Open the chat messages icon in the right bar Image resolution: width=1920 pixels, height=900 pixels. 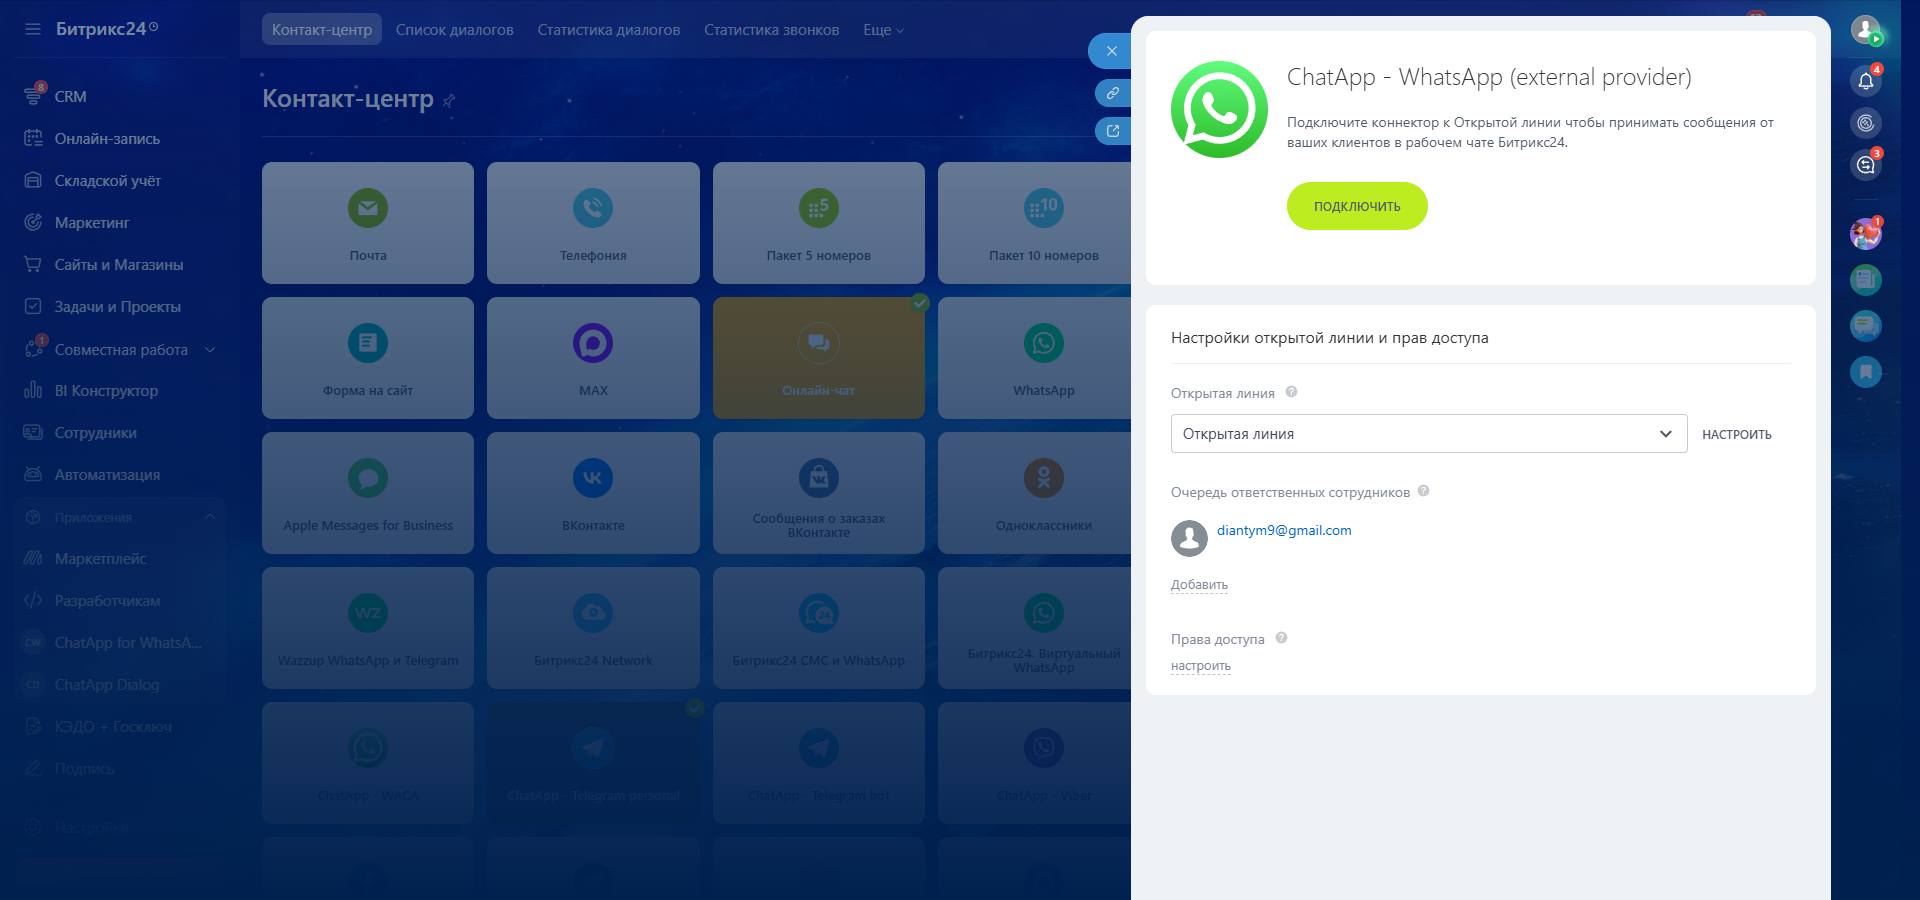click(1865, 165)
